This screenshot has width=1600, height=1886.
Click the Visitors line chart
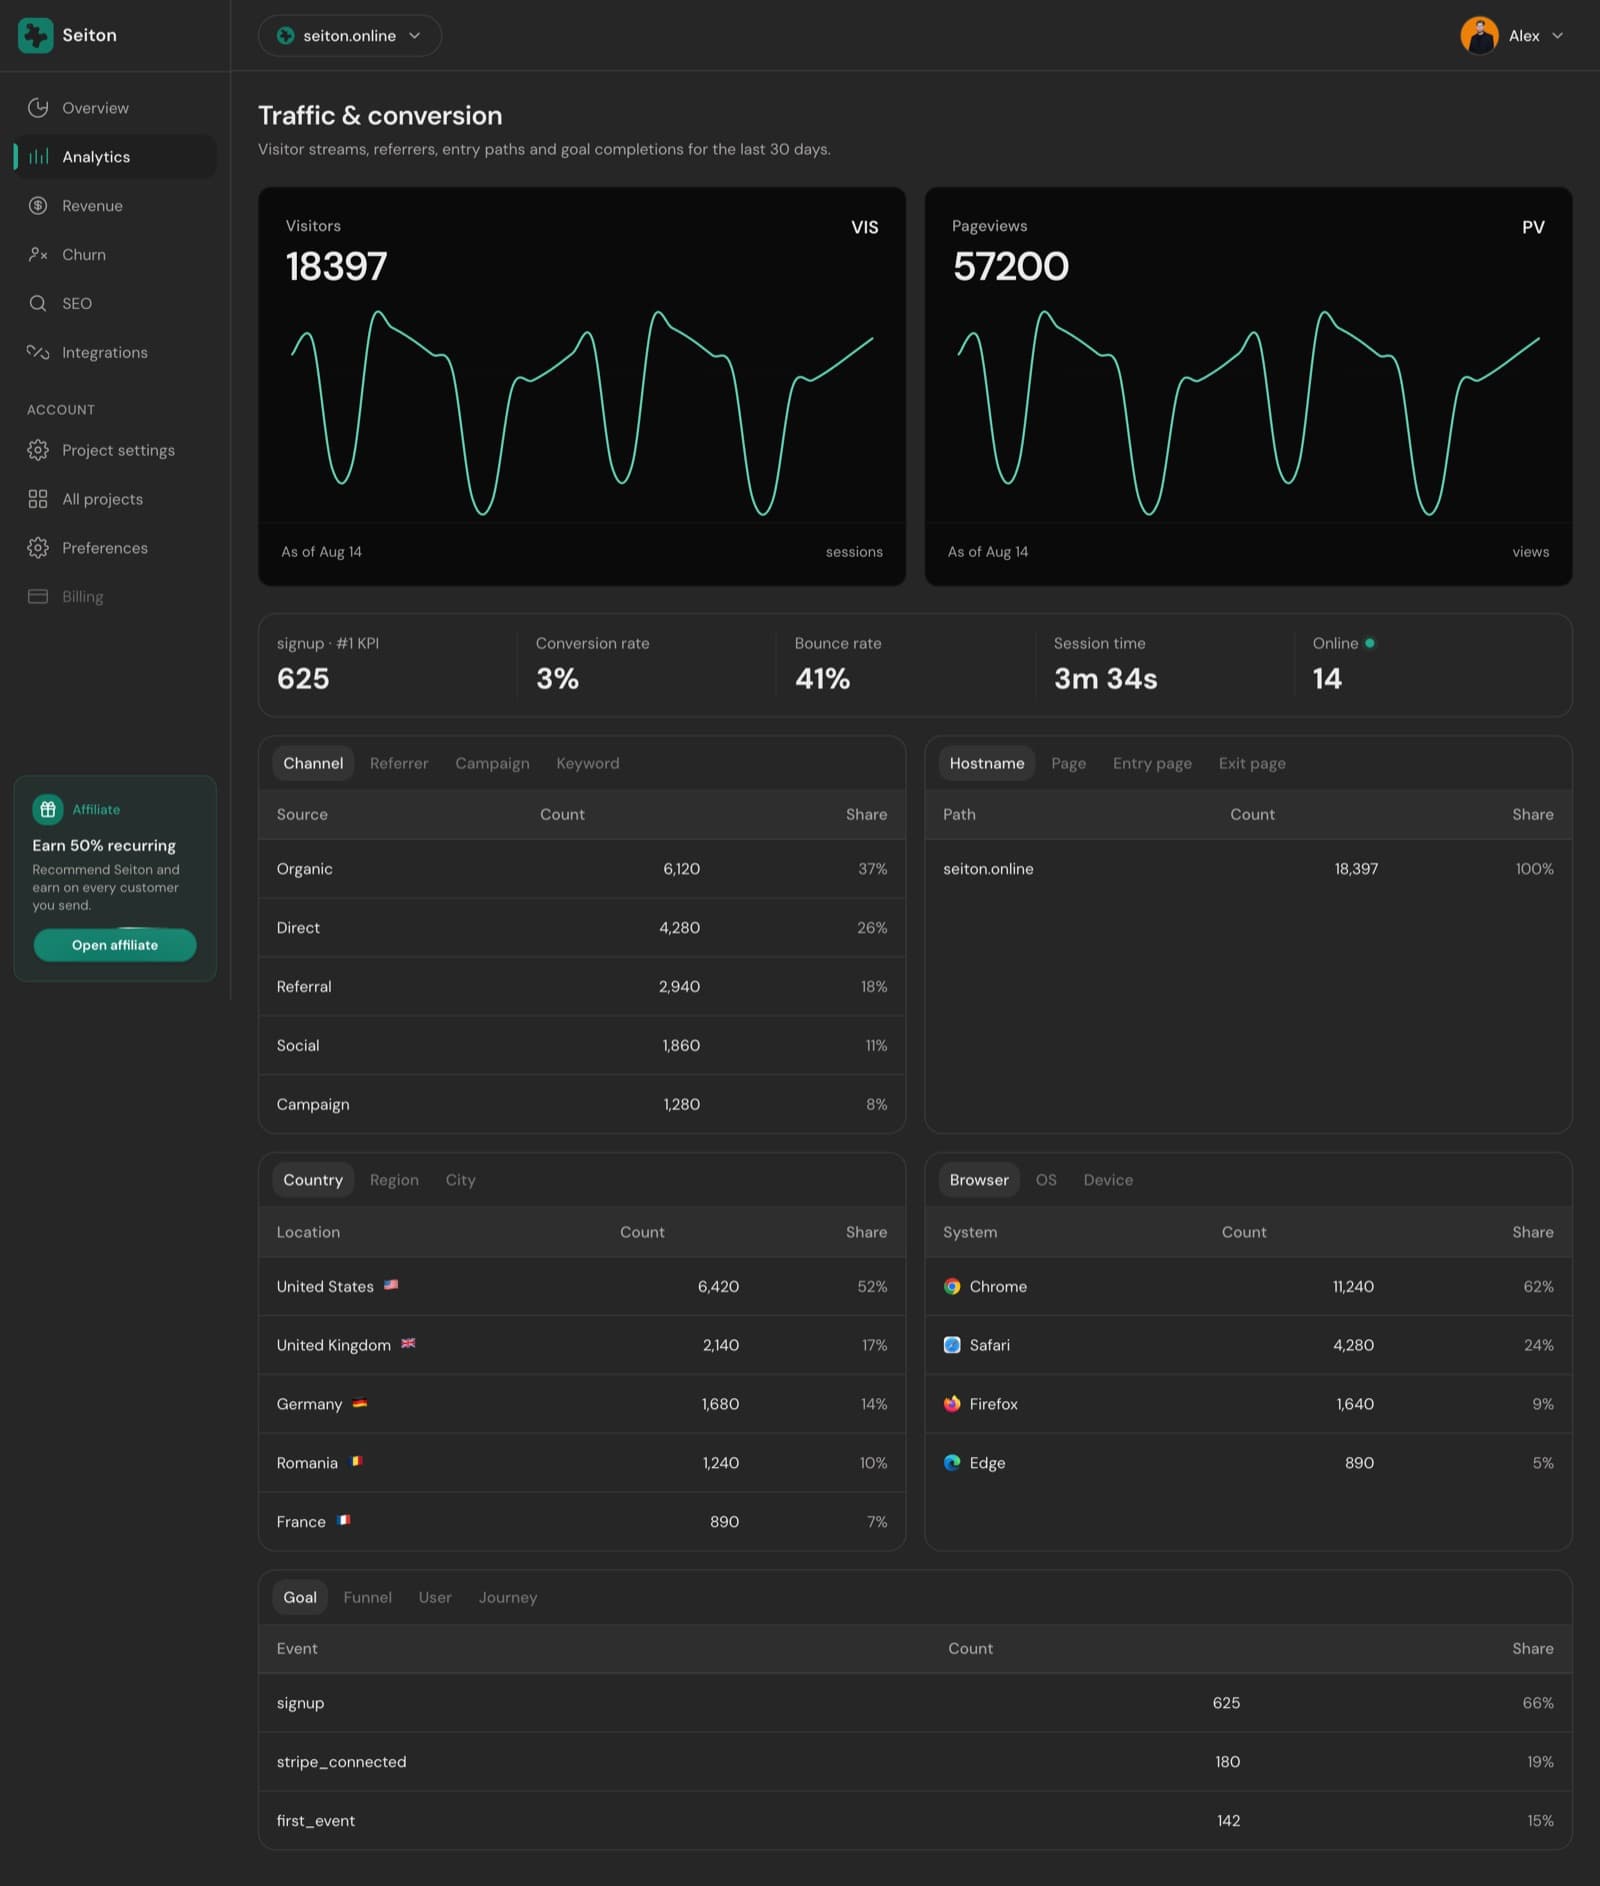coord(582,413)
